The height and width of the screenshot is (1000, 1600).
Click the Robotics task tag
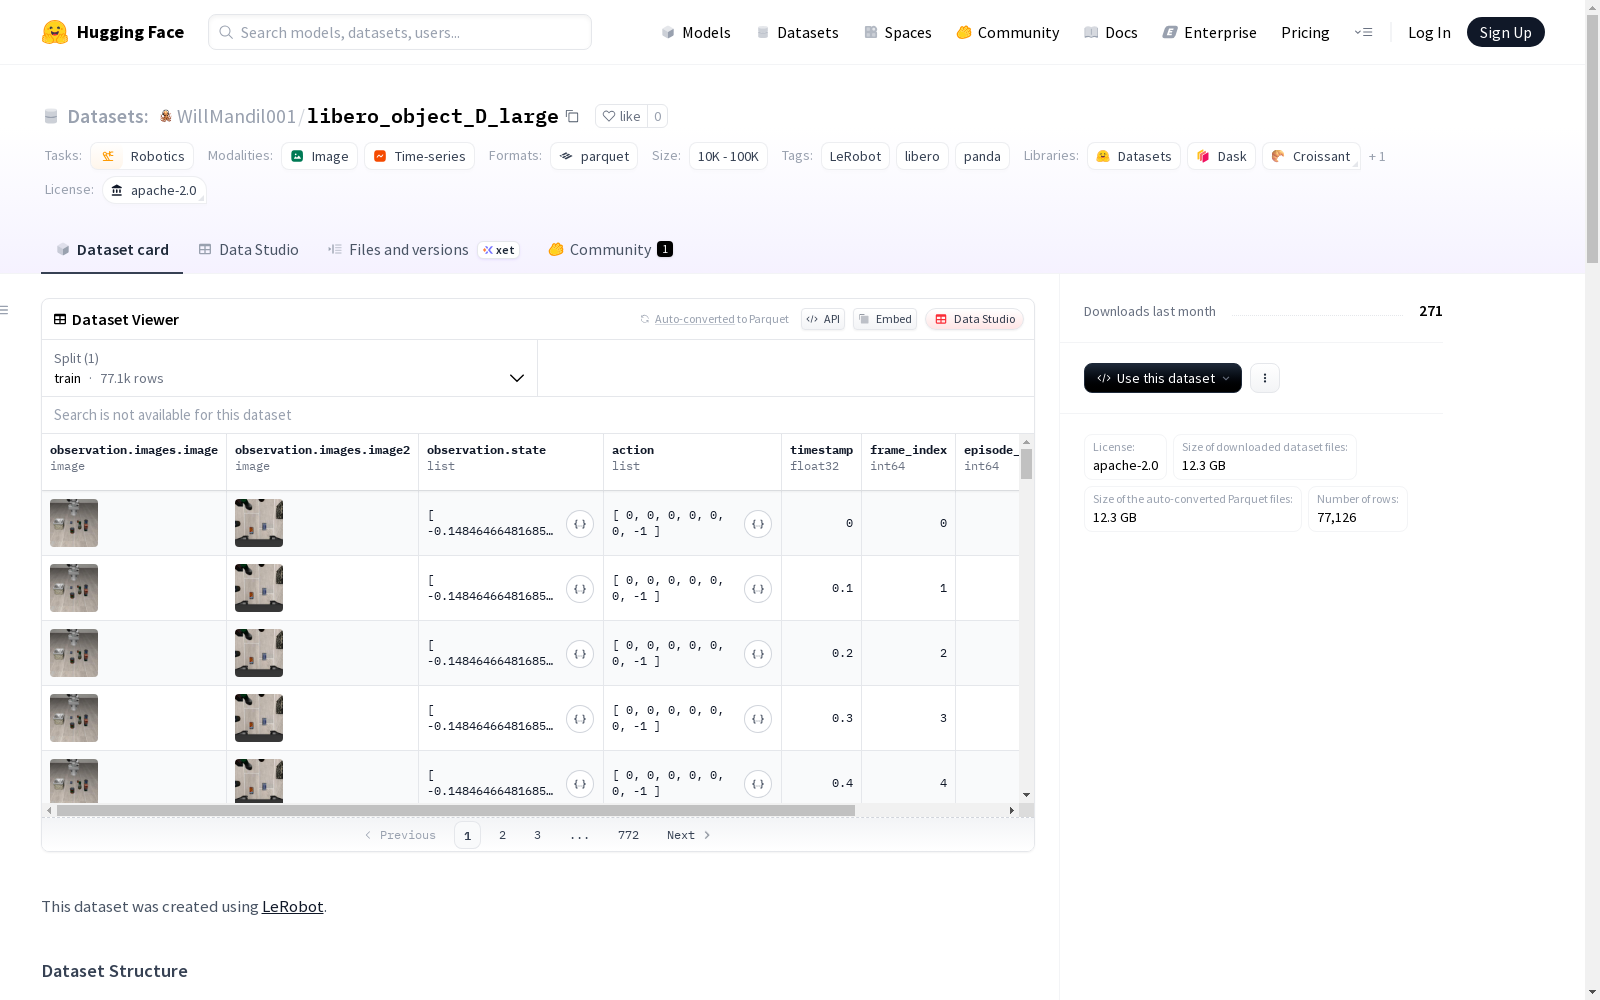click(142, 156)
